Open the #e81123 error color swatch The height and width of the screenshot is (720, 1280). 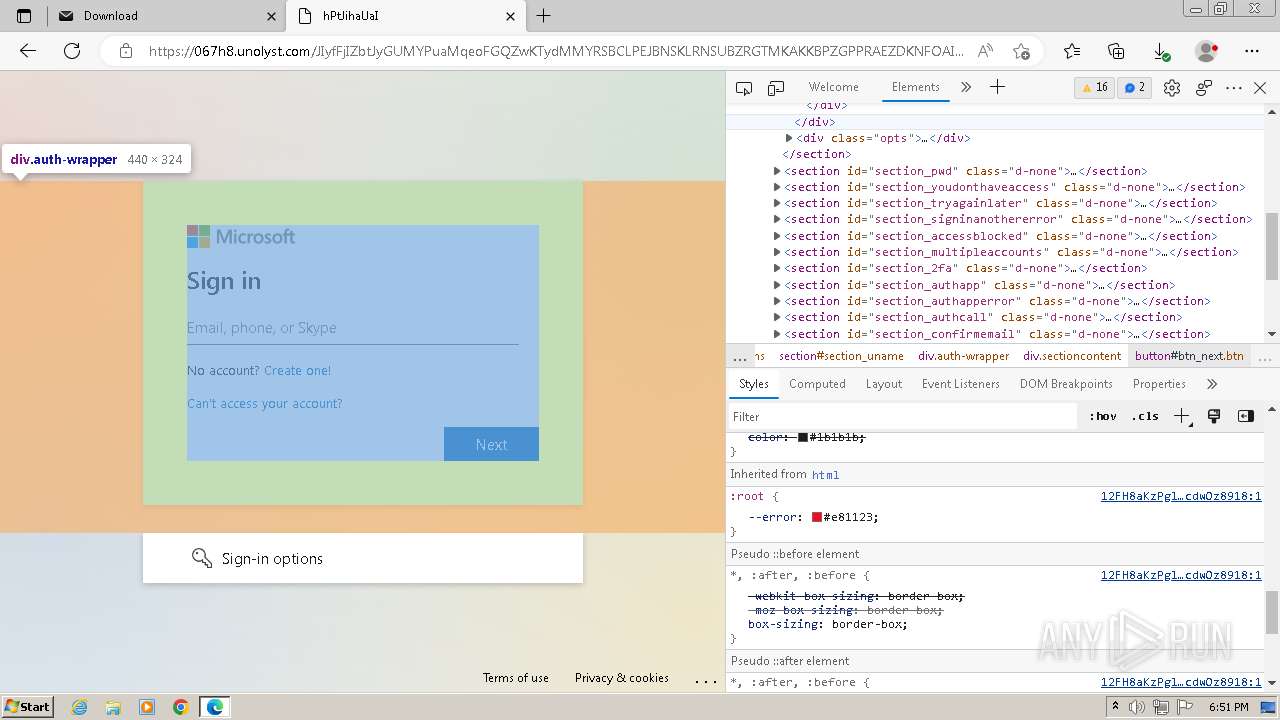tap(817, 517)
